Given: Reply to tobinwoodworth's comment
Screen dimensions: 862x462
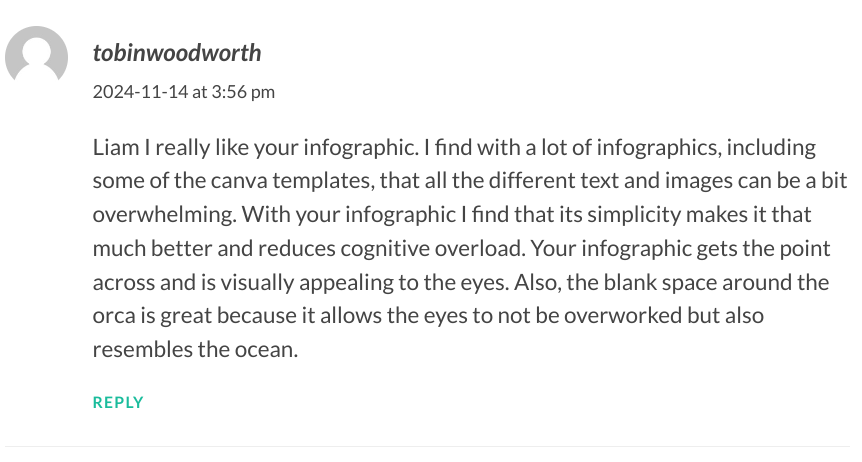Looking at the screenshot, I should coord(118,403).
